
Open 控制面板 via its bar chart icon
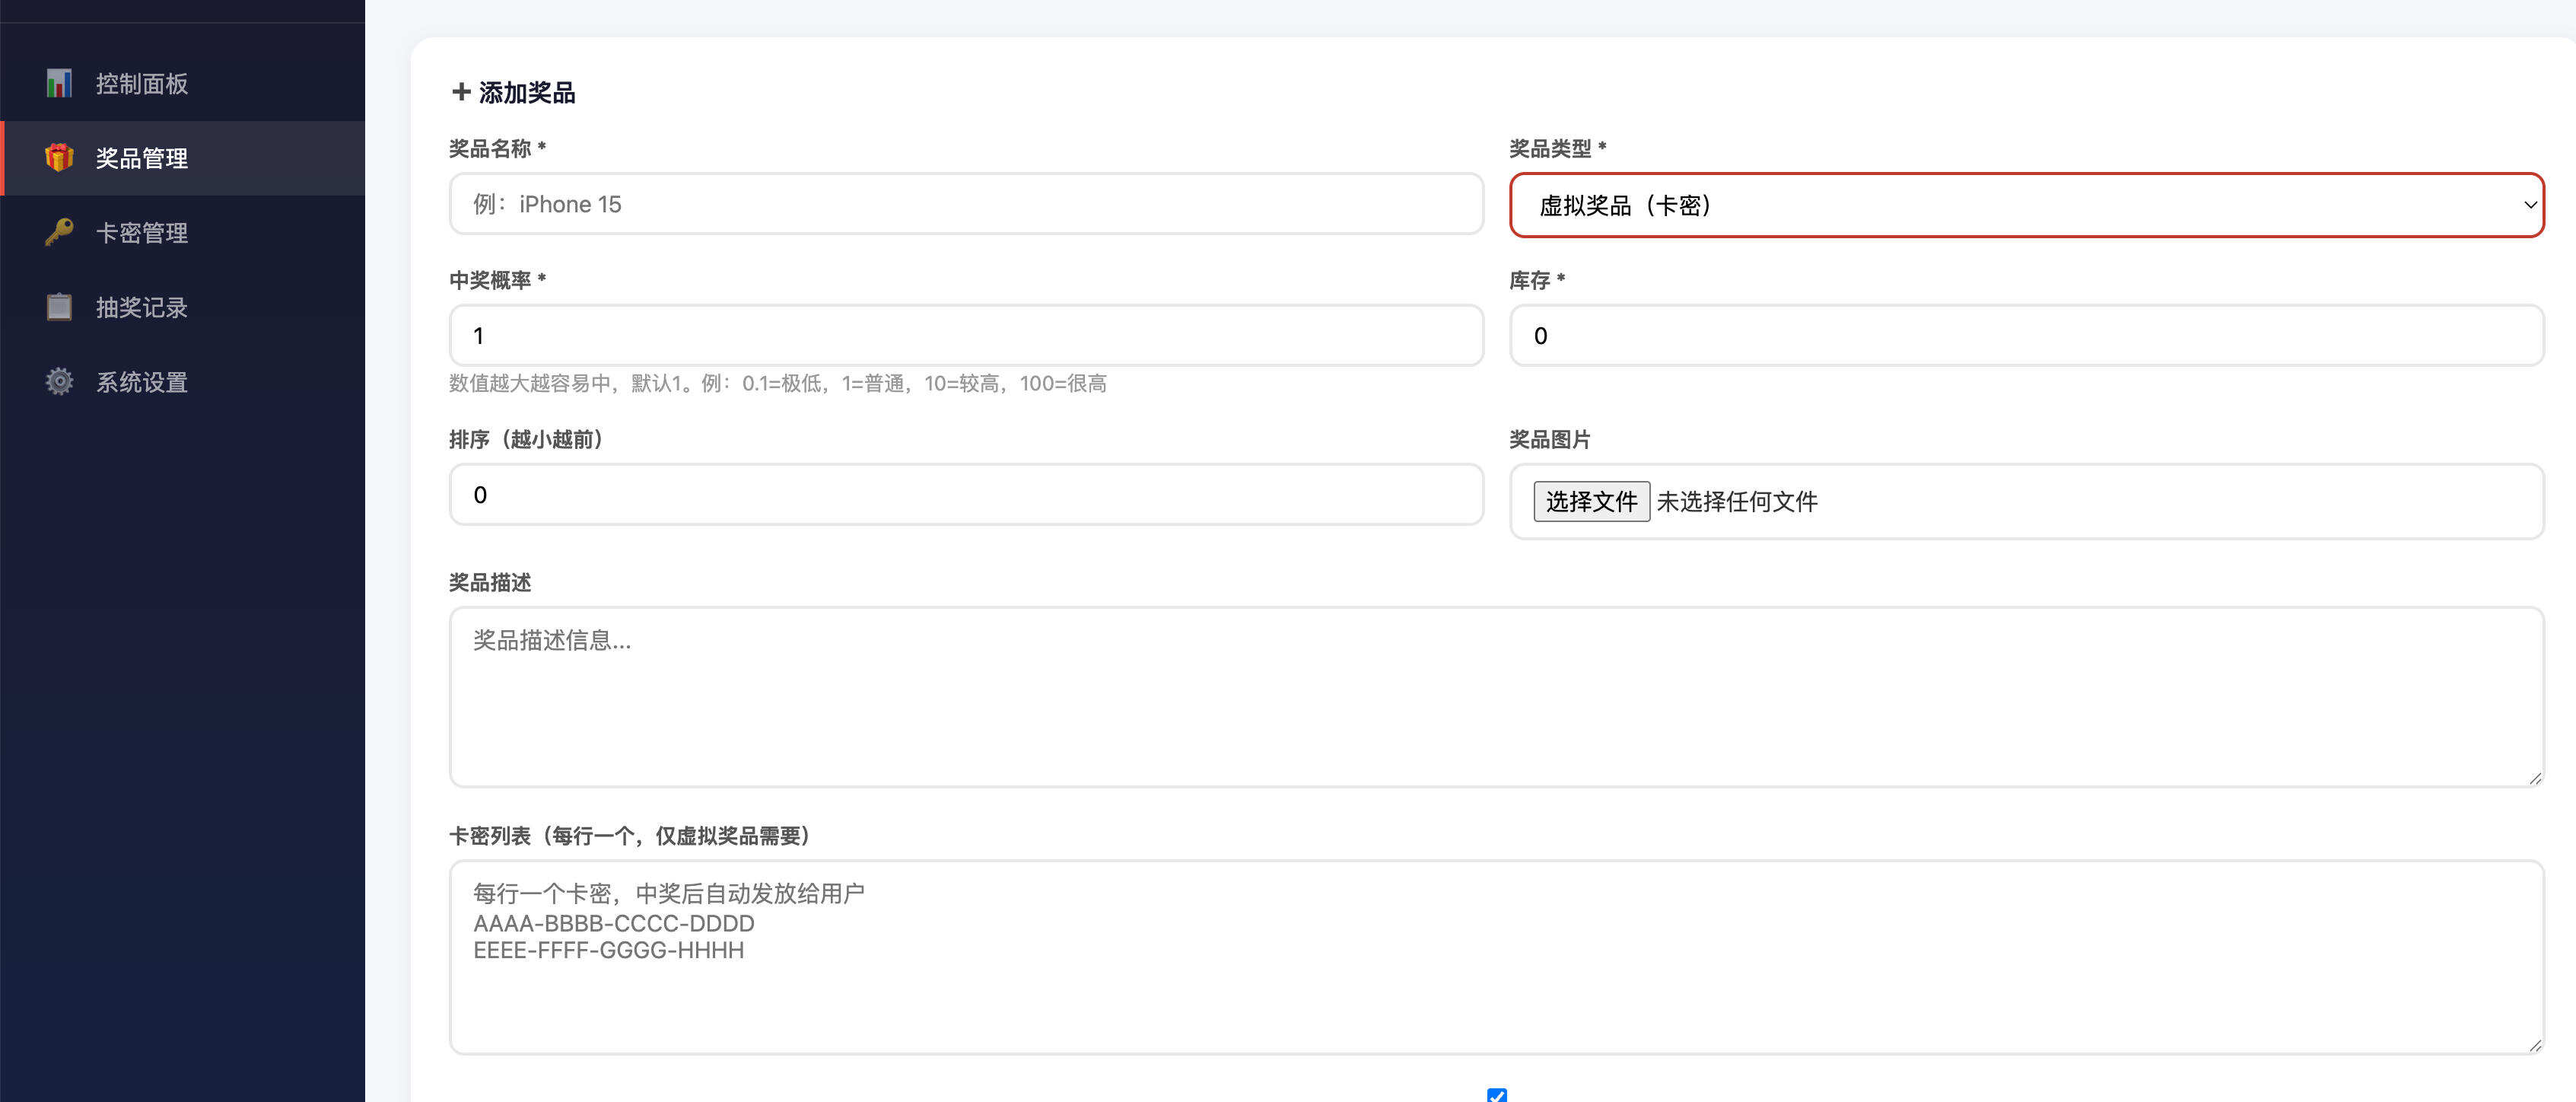click(59, 83)
